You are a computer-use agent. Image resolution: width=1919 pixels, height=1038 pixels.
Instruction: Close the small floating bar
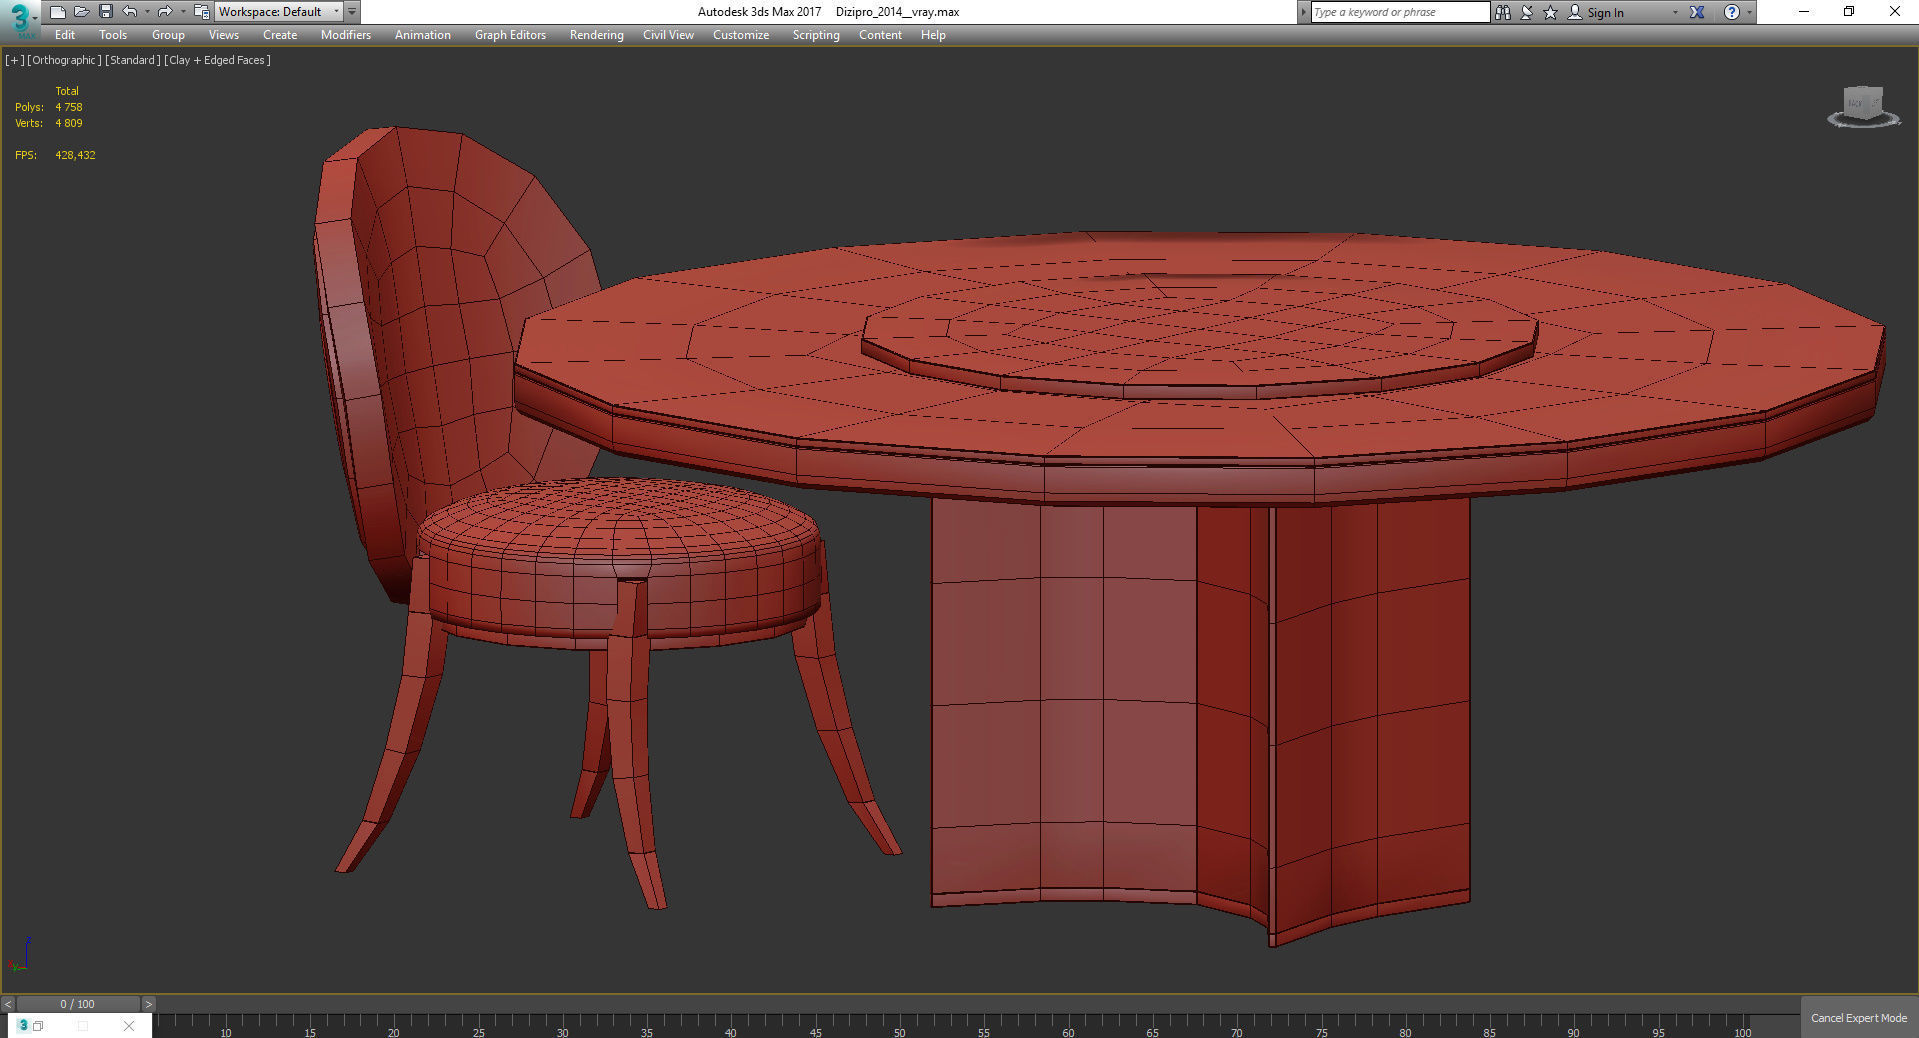[129, 1025]
